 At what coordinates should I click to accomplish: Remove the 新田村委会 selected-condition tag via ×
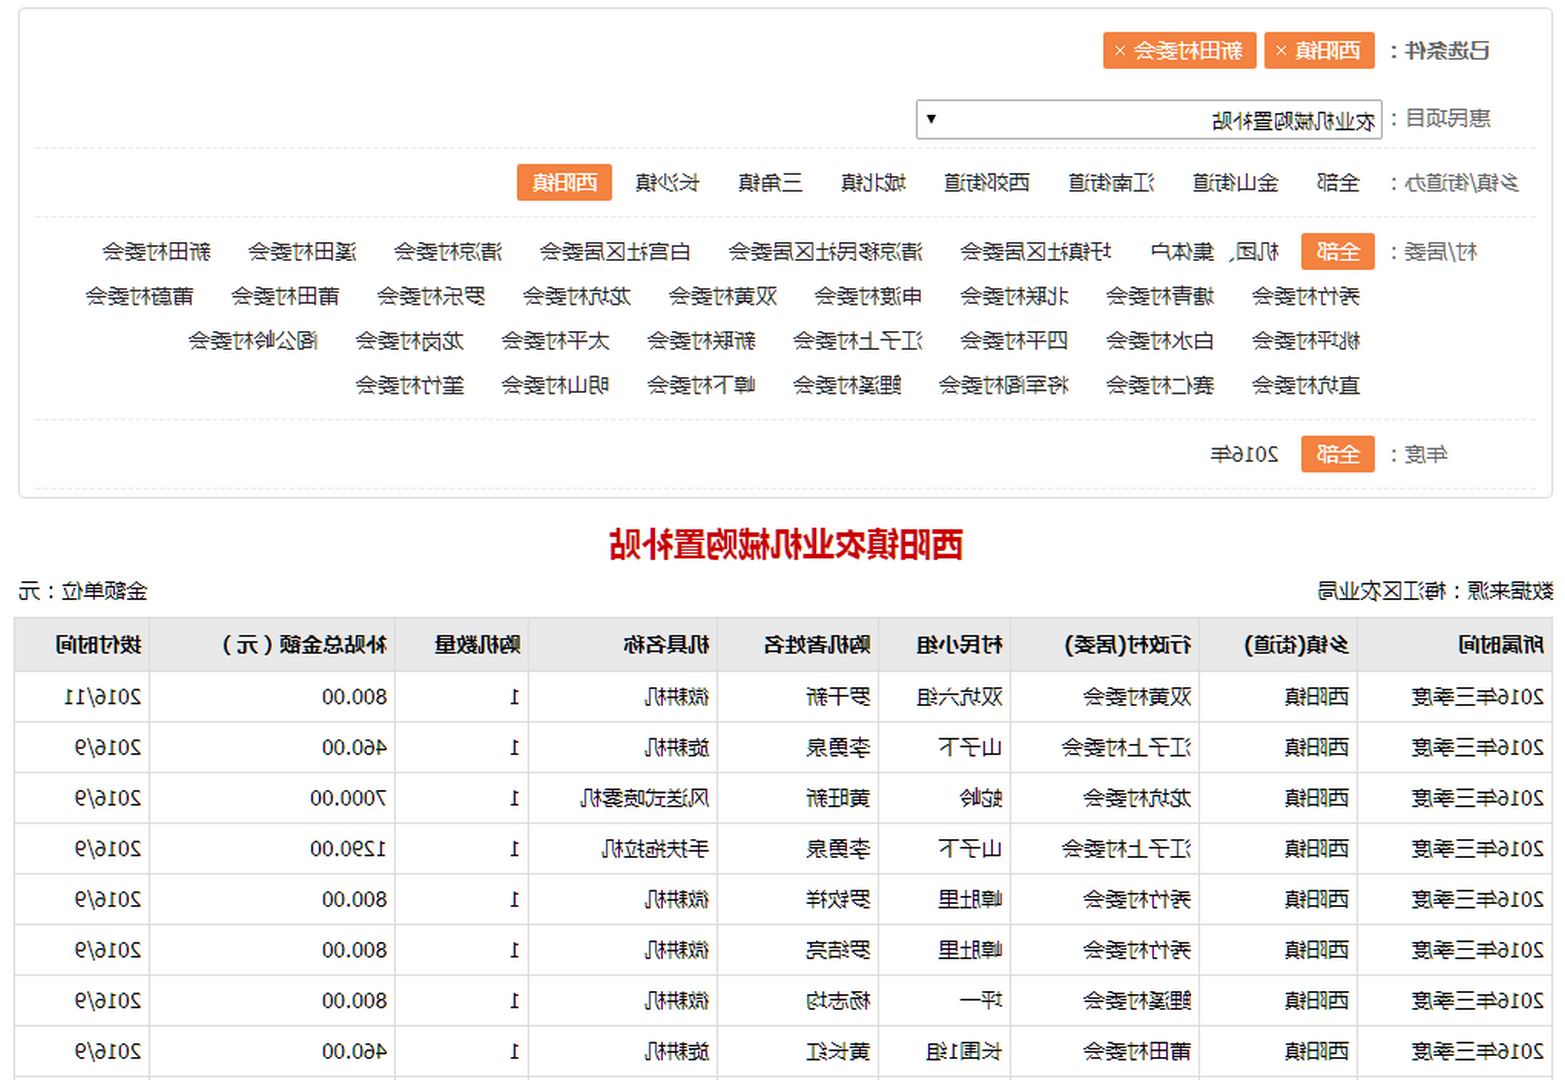[1120, 51]
